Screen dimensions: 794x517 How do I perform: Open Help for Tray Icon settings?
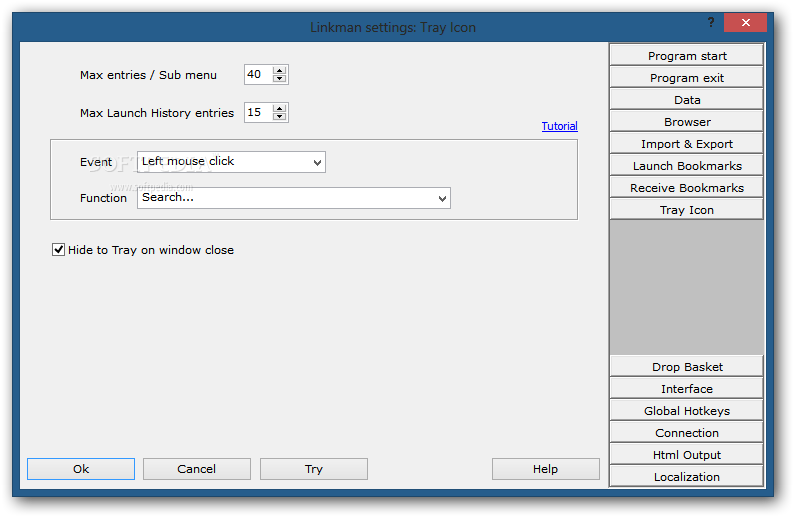[x=545, y=469]
